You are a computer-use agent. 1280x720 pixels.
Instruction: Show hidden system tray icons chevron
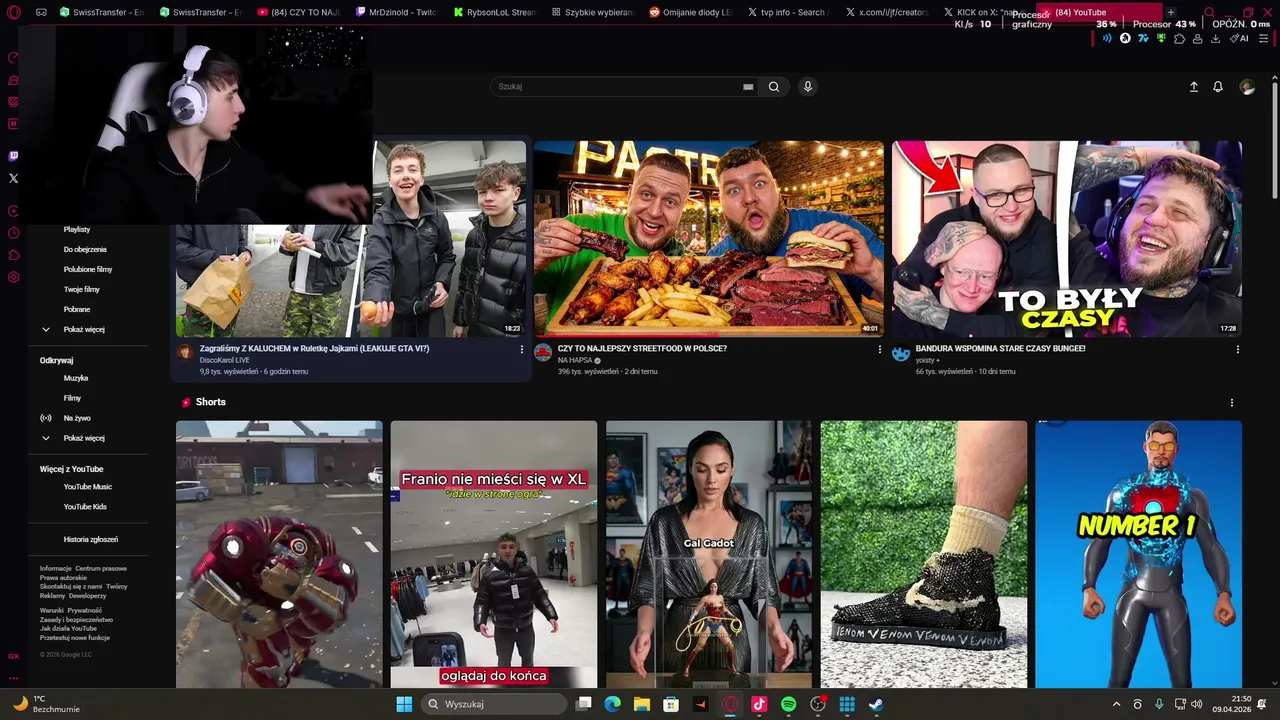[1116, 704]
